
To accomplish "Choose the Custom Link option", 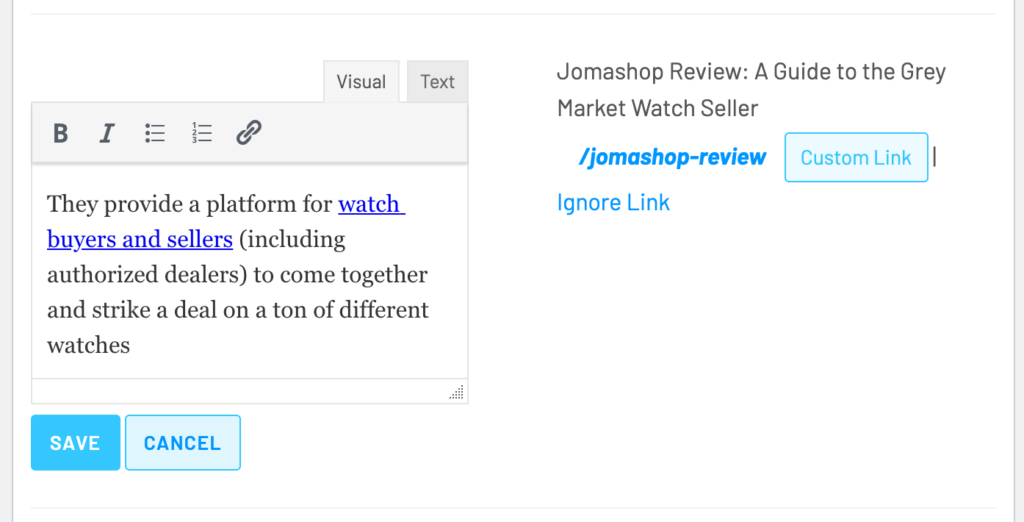I will tap(856, 157).
